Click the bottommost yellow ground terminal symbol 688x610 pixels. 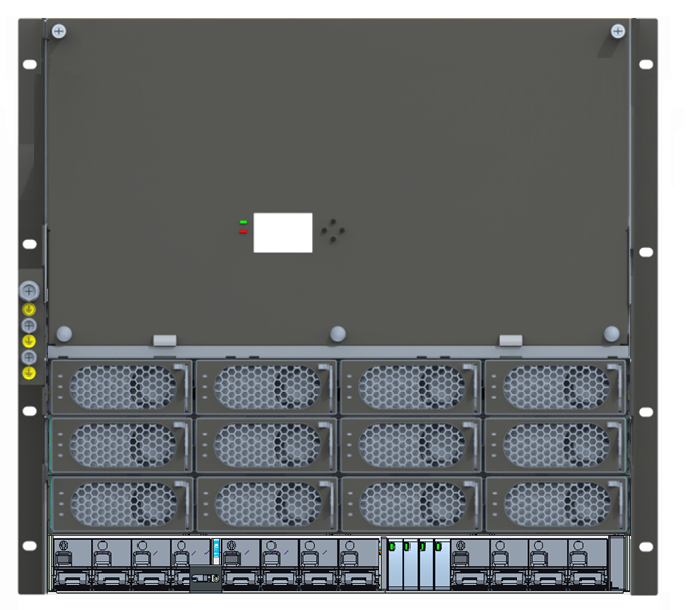(x=29, y=373)
